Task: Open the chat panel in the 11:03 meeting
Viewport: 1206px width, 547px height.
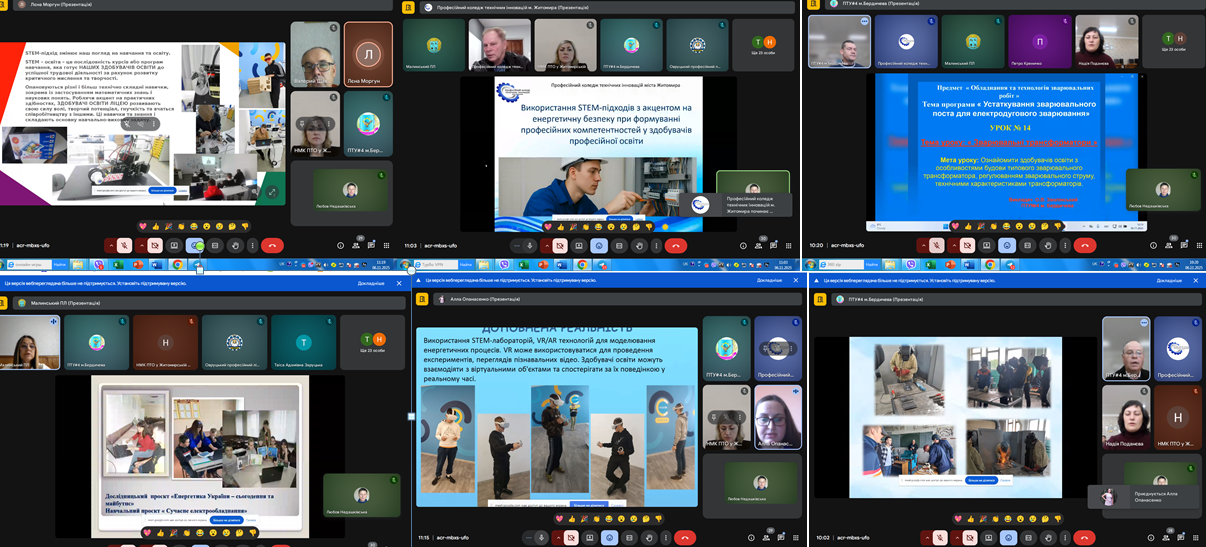Action: (x=773, y=246)
